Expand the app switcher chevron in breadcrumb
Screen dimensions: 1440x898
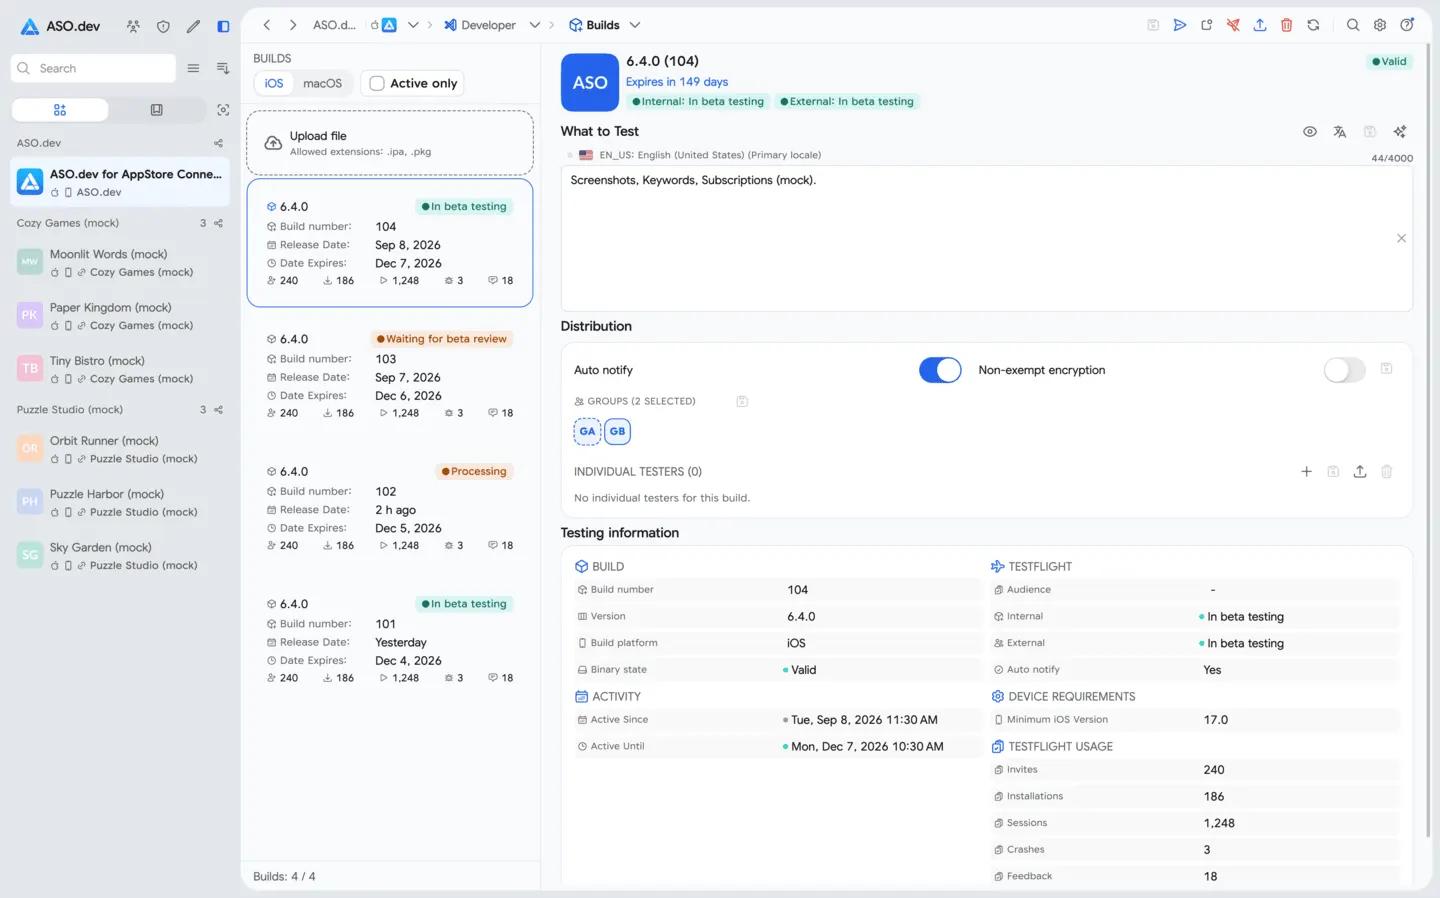click(413, 25)
